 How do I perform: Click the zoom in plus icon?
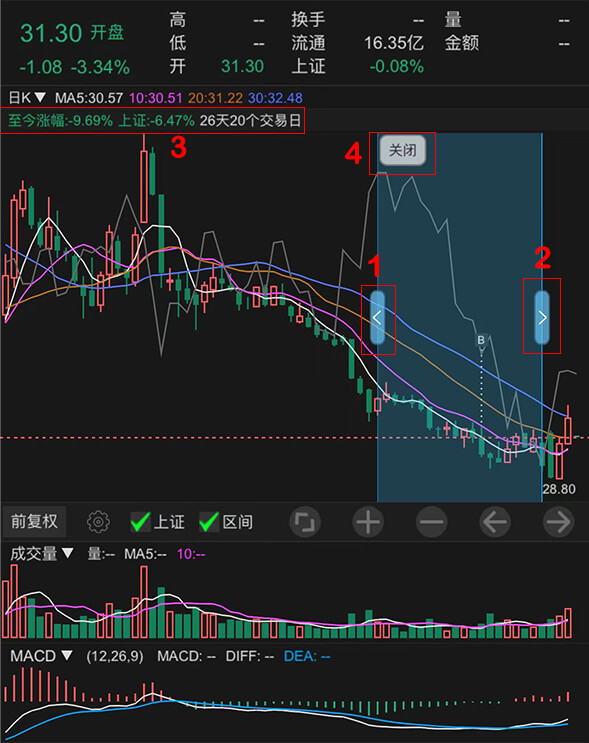coord(368,522)
